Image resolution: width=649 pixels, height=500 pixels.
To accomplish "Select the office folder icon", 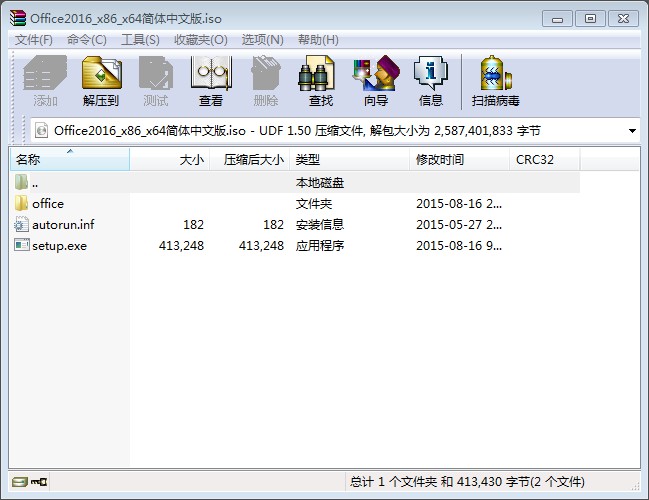I will [22, 203].
